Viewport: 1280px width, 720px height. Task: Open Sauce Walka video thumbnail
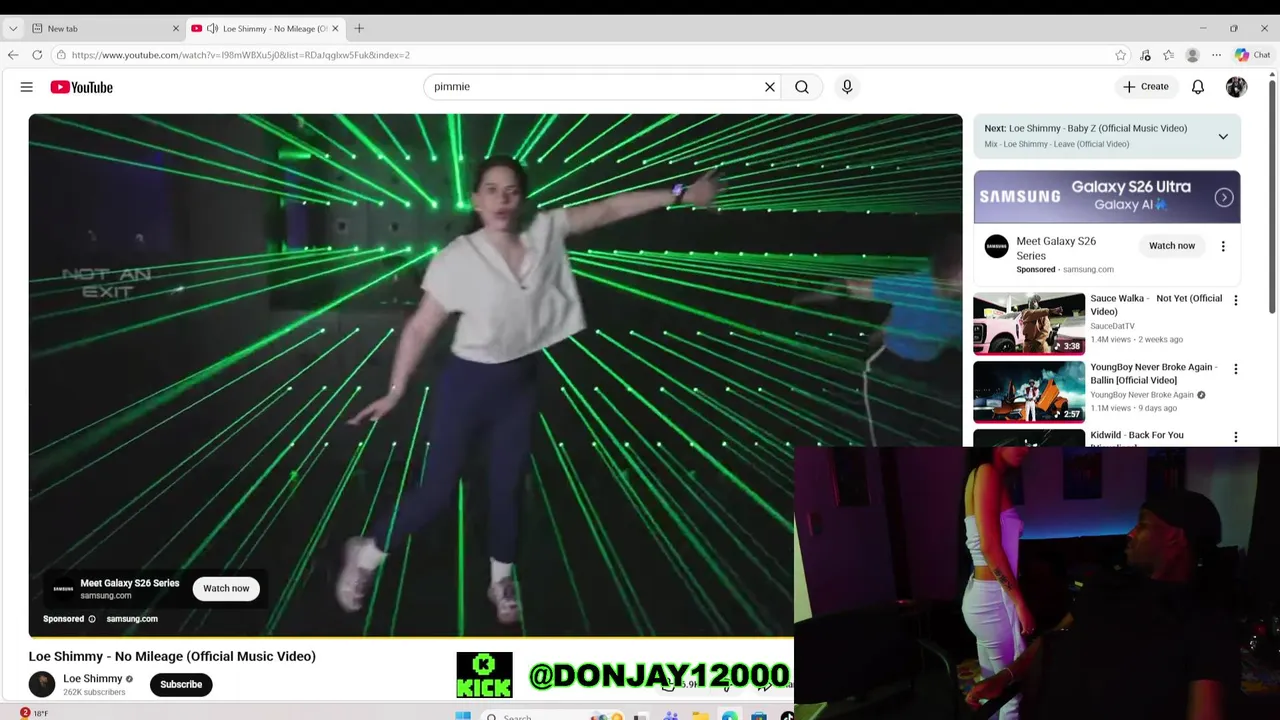[1029, 324]
